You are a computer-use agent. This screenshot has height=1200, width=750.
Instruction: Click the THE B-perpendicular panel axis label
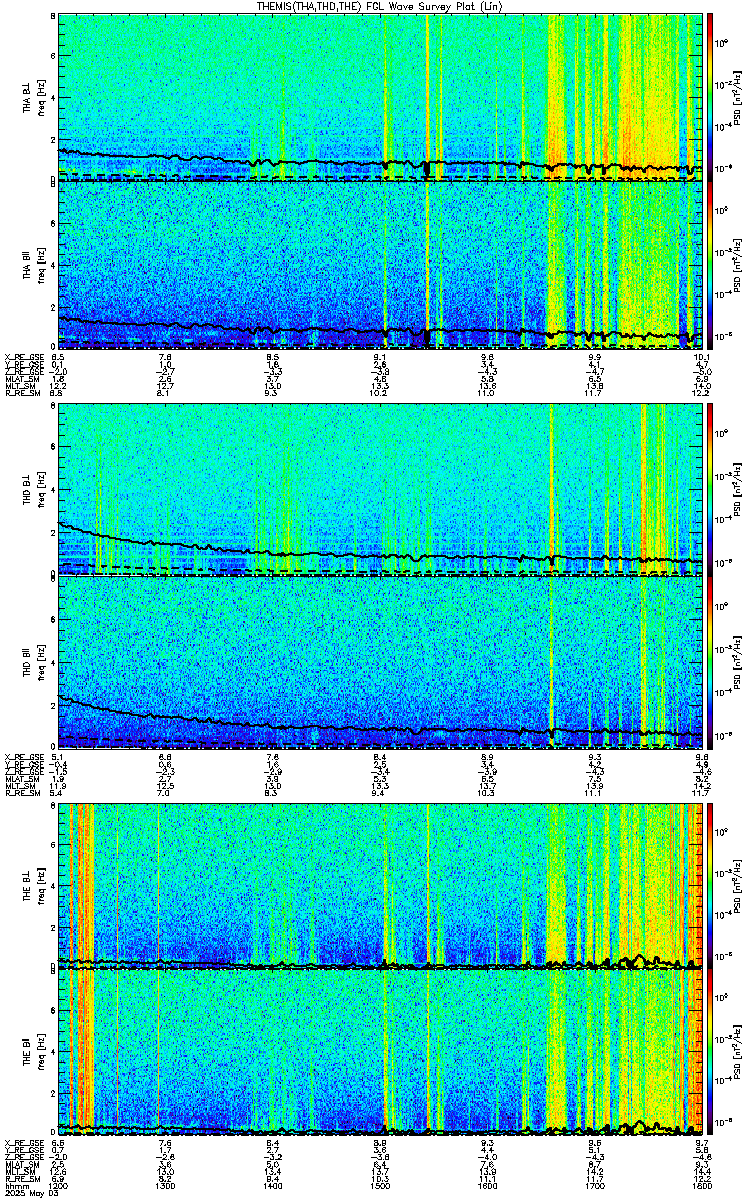(28, 884)
